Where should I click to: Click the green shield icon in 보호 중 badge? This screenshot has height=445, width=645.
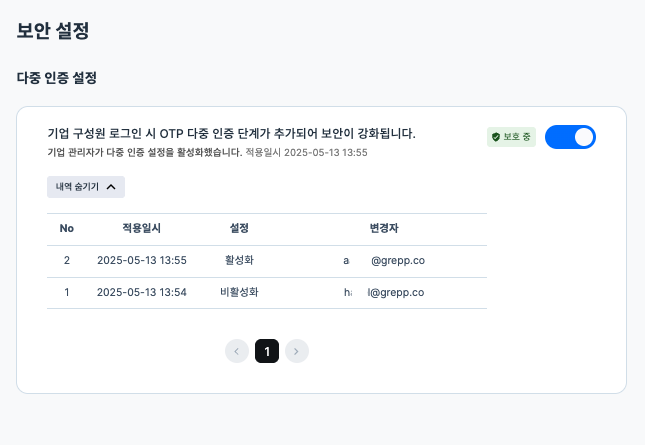point(496,137)
